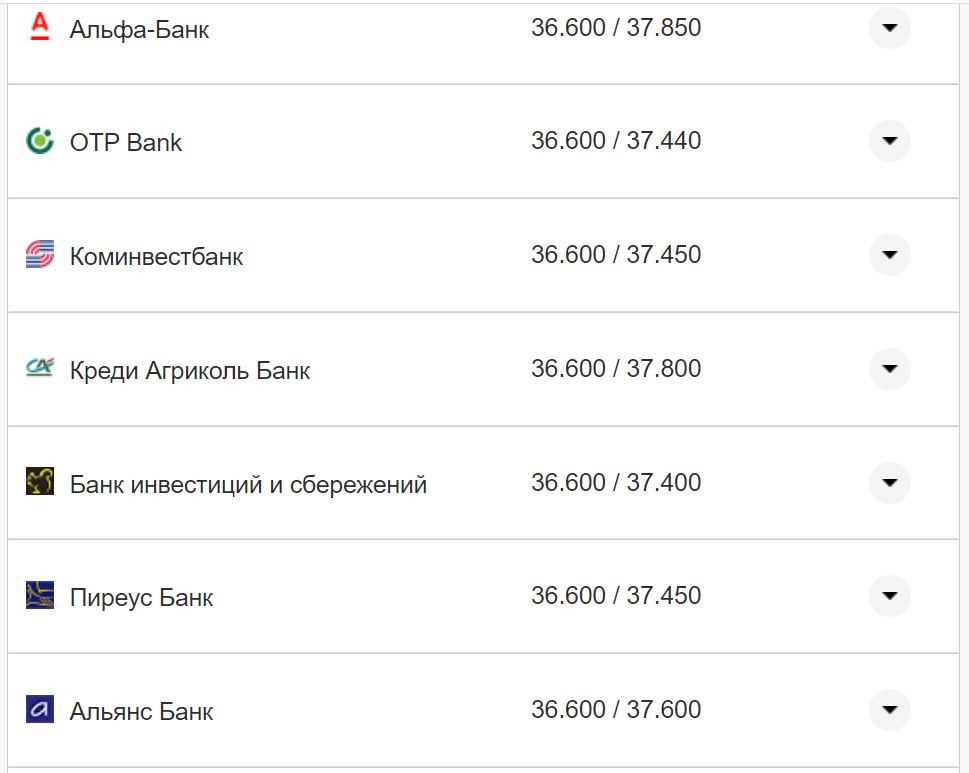The width and height of the screenshot is (969, 773).
Task: Click the 36.600 / 37.850 rate value
Action: coord(617,27)
